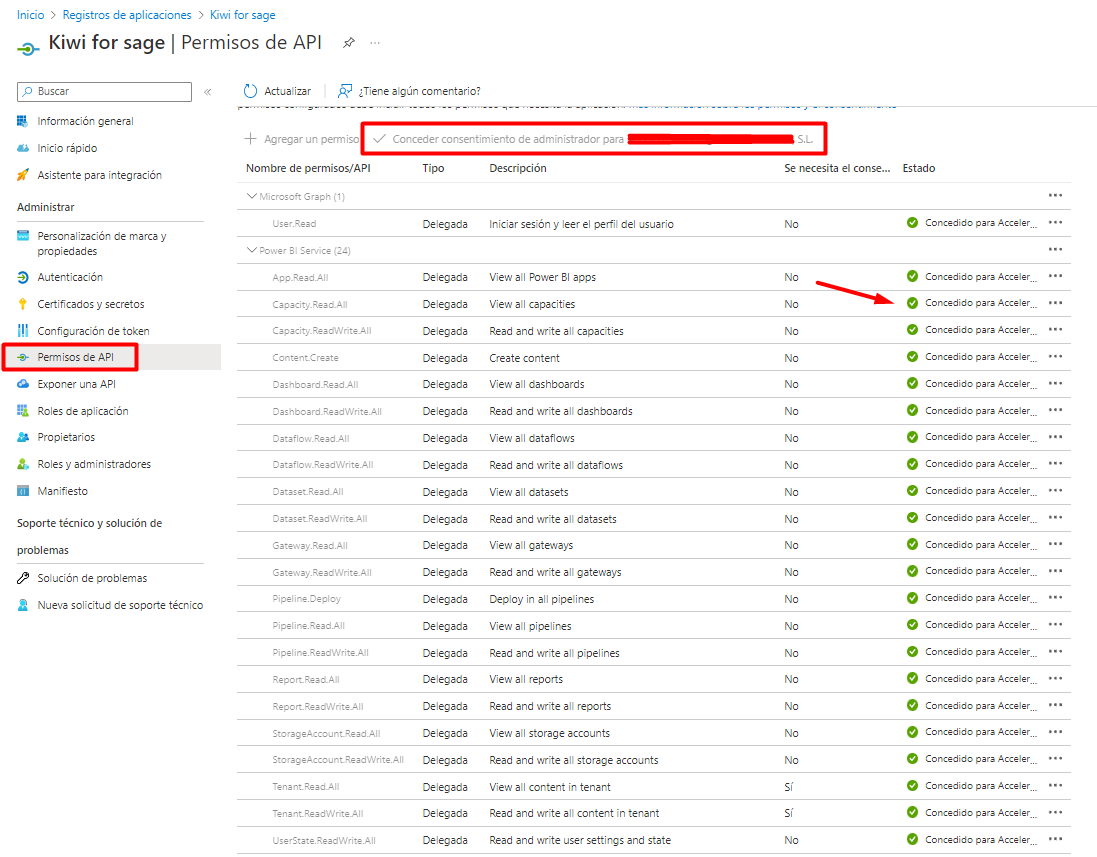Click the Se necesita el conse... column header
The width and height of the screenshot is (1097, 857).
837,169
